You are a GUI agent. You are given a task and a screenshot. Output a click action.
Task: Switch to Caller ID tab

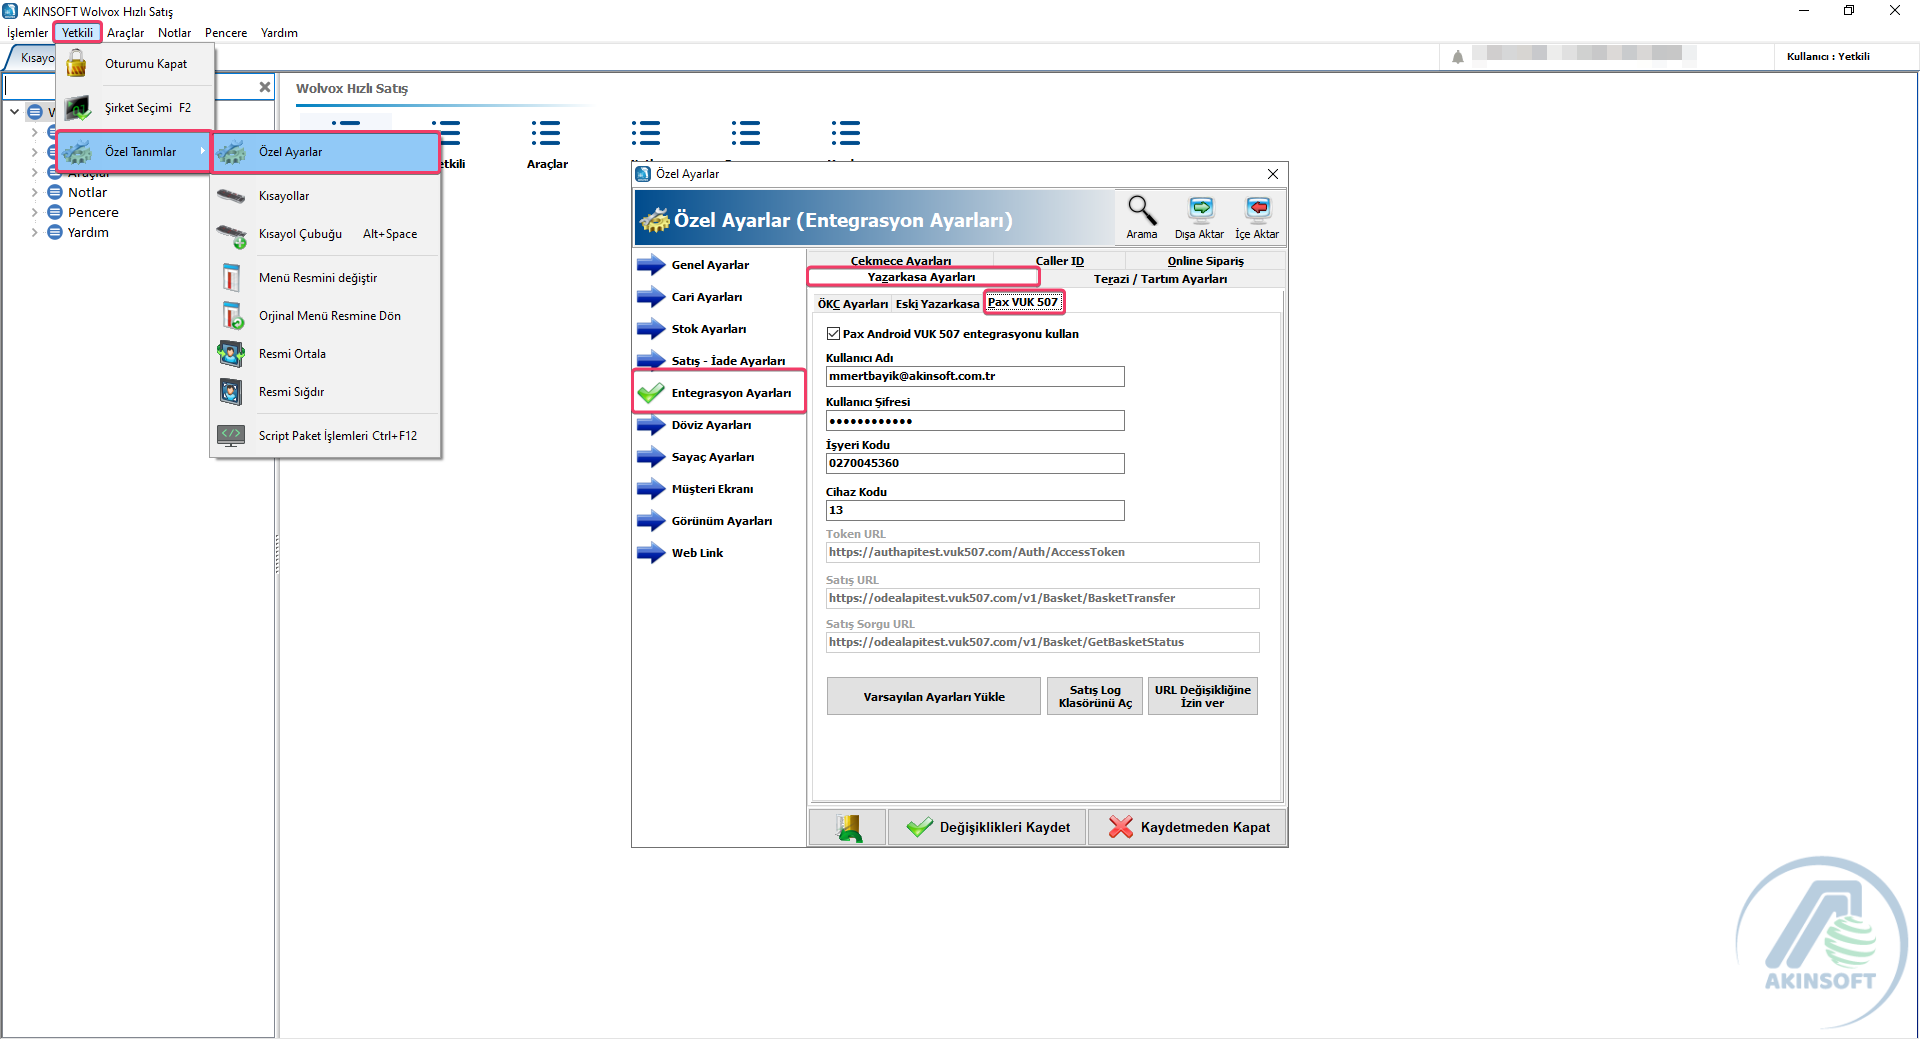(x=1059, y=260)
